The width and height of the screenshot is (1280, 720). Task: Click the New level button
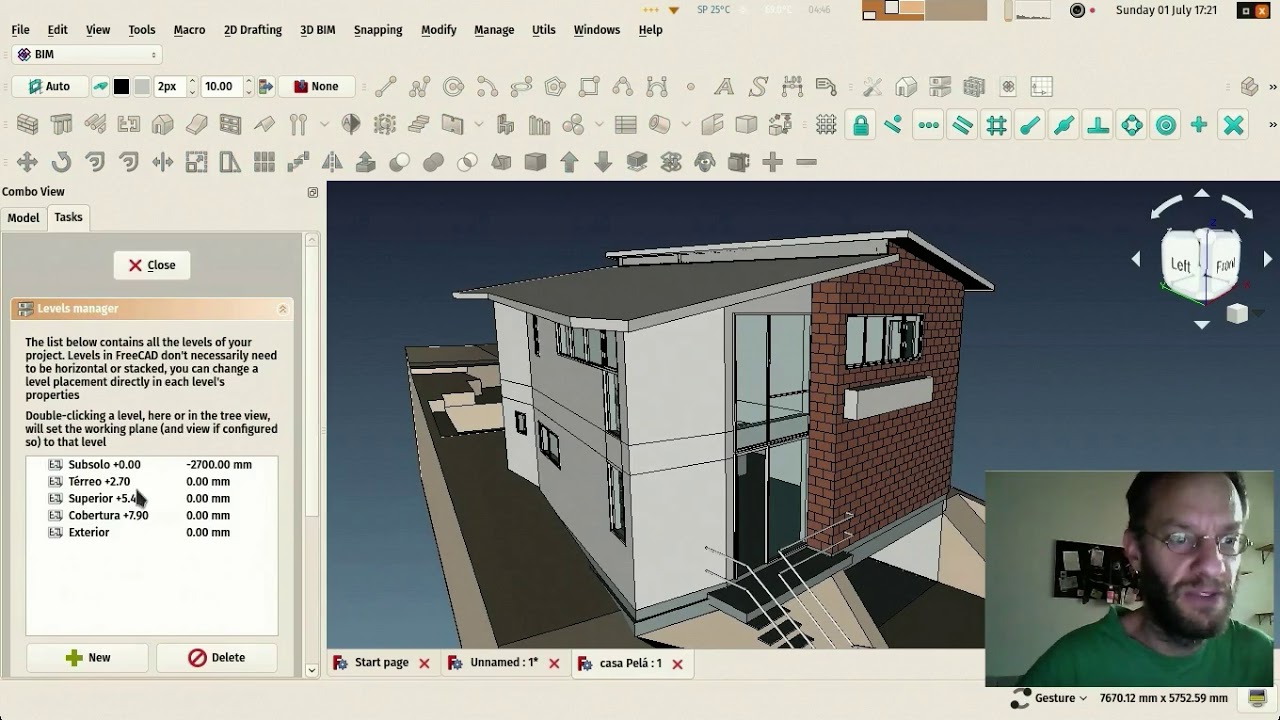88,658
